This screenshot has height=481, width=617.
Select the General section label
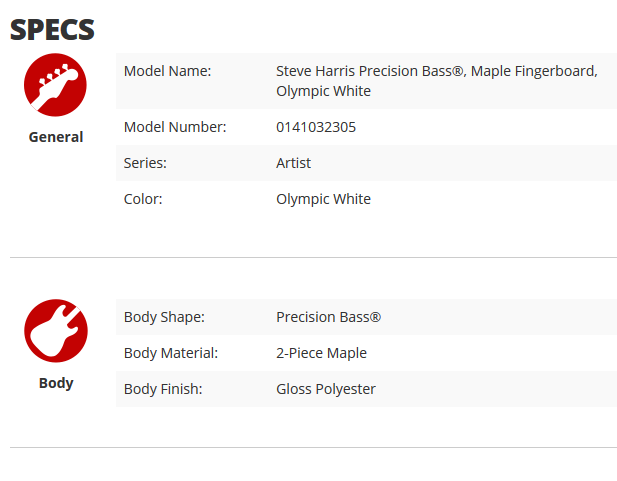tap(56, 137)
